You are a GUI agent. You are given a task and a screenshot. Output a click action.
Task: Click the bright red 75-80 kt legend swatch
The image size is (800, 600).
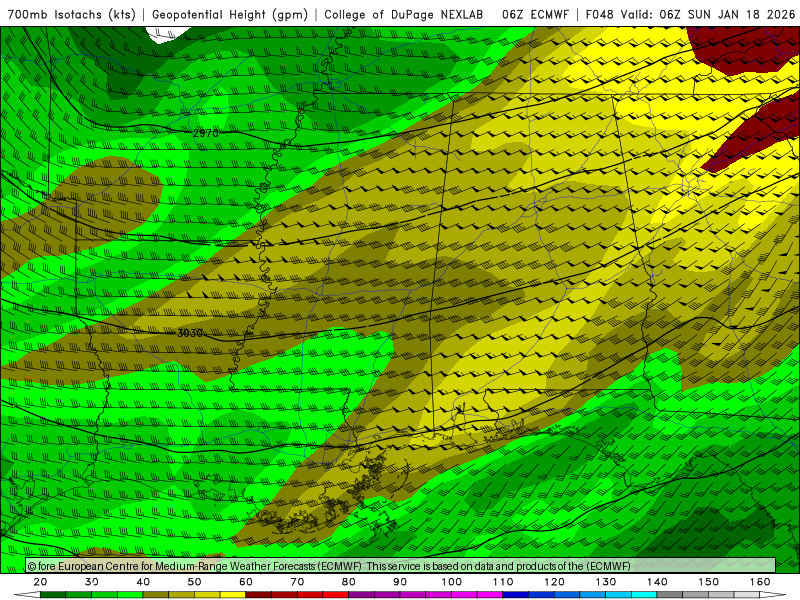coord(336,594)
